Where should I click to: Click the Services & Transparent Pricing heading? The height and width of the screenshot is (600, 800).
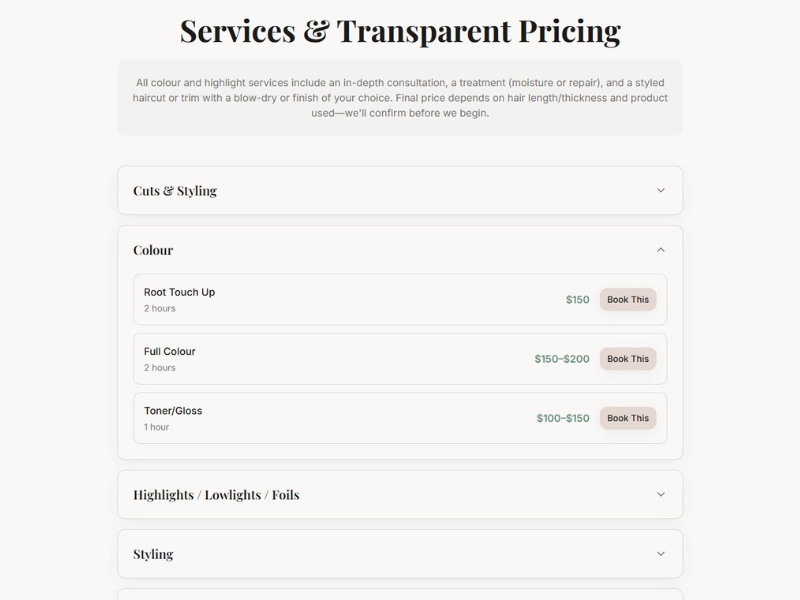[x=400, y=31]
